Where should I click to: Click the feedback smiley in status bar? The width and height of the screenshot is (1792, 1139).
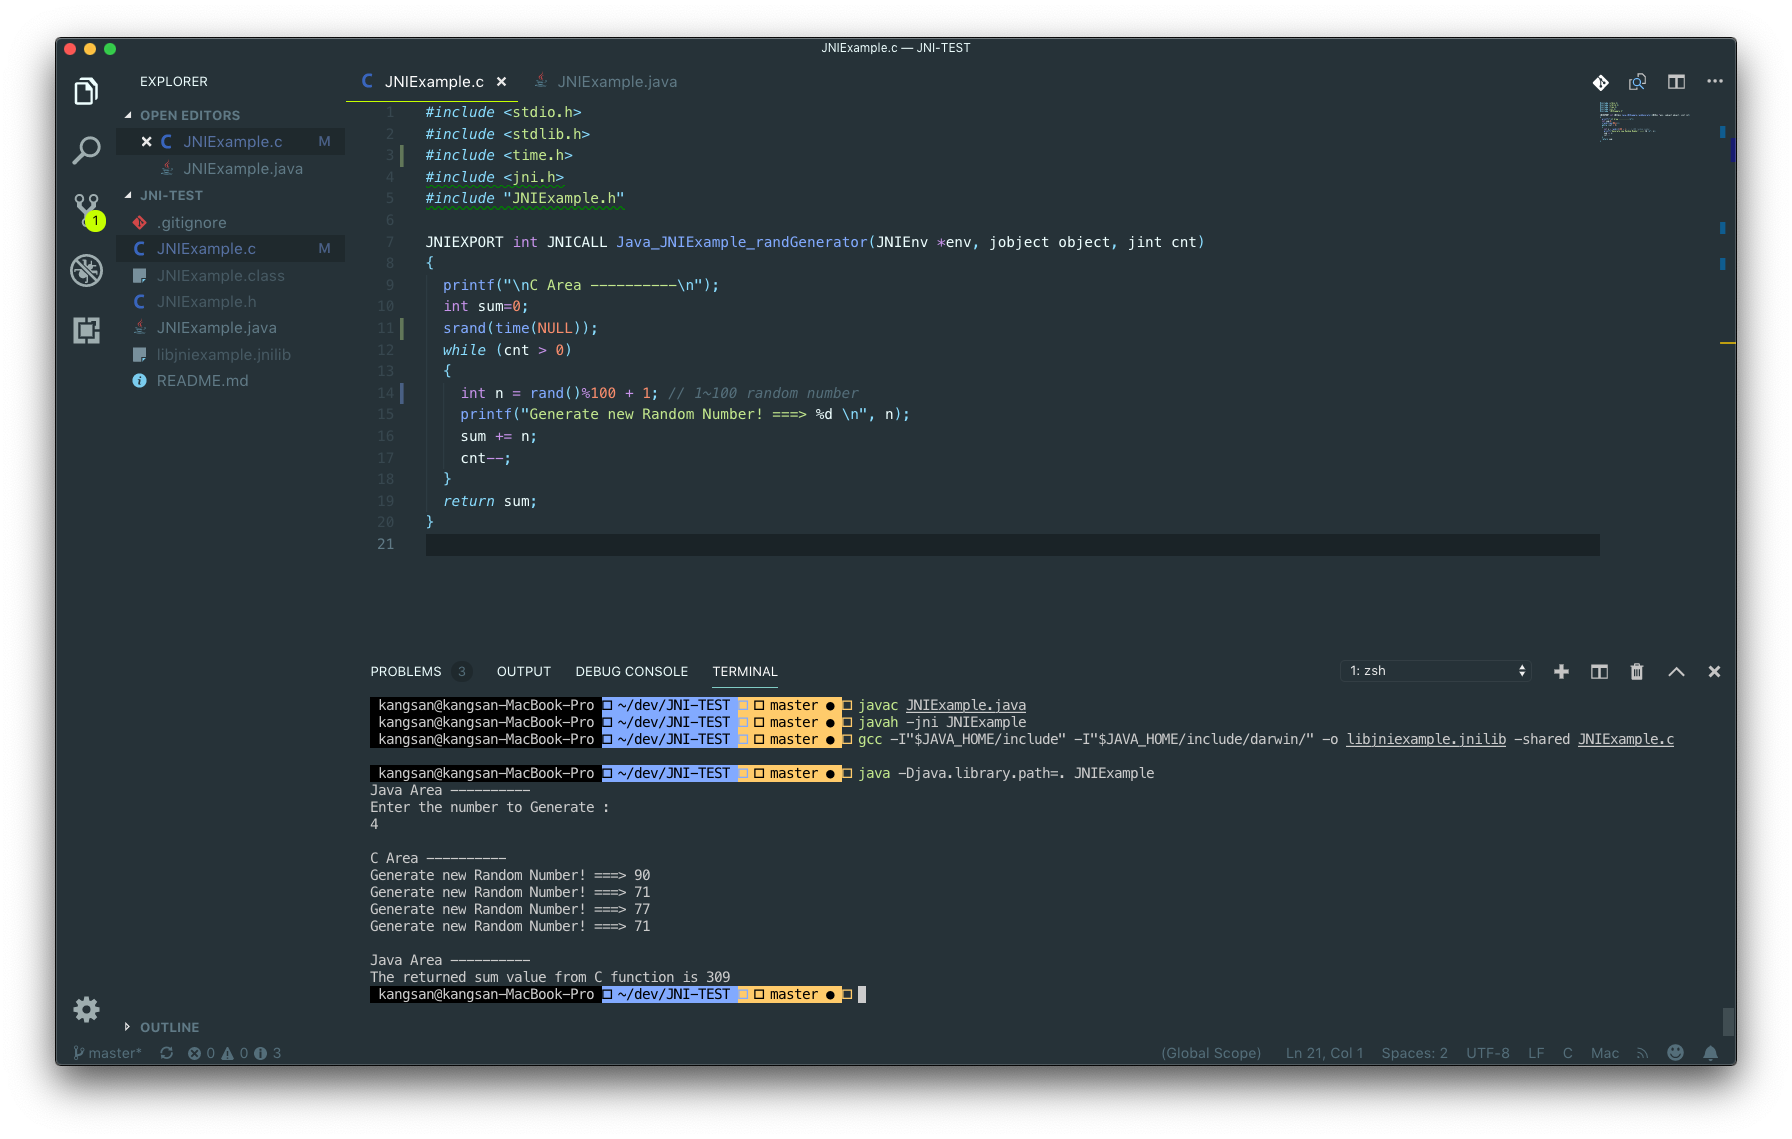pyautogui.click(x=1676, y=1053)
